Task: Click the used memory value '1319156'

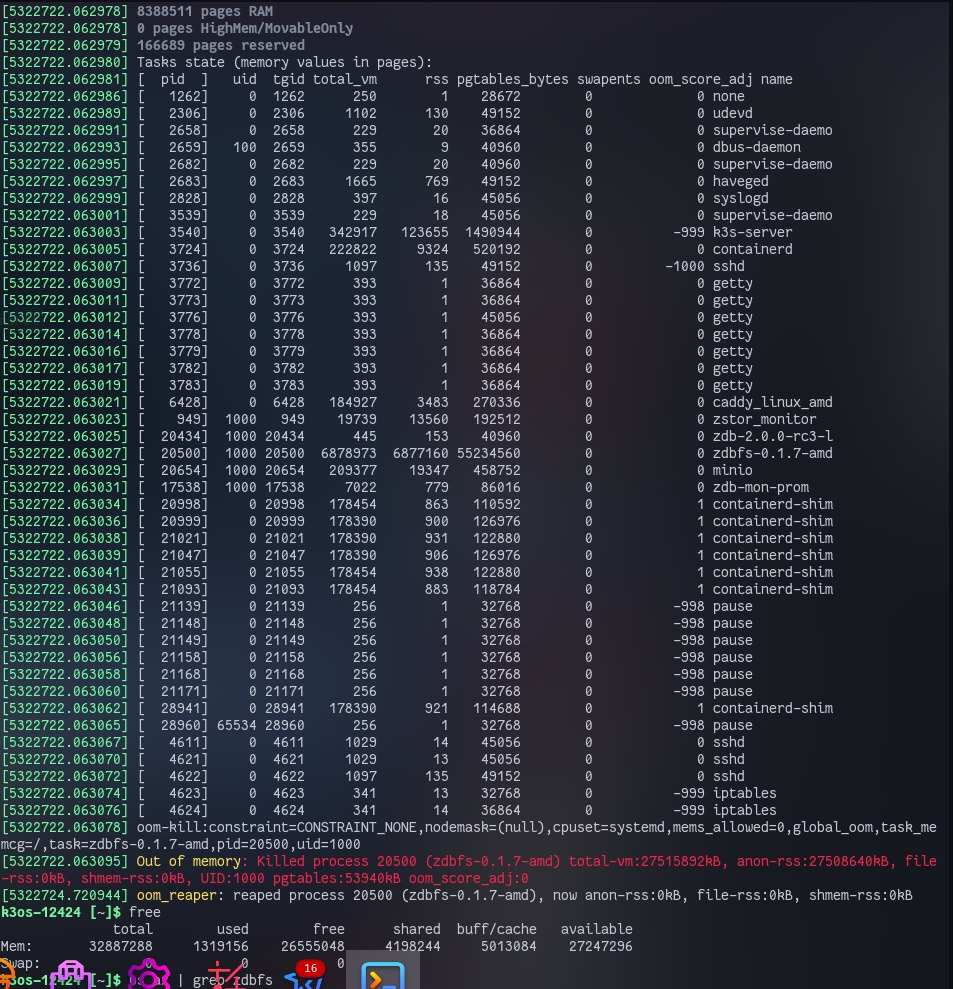Action: click(x=220, y=947)
